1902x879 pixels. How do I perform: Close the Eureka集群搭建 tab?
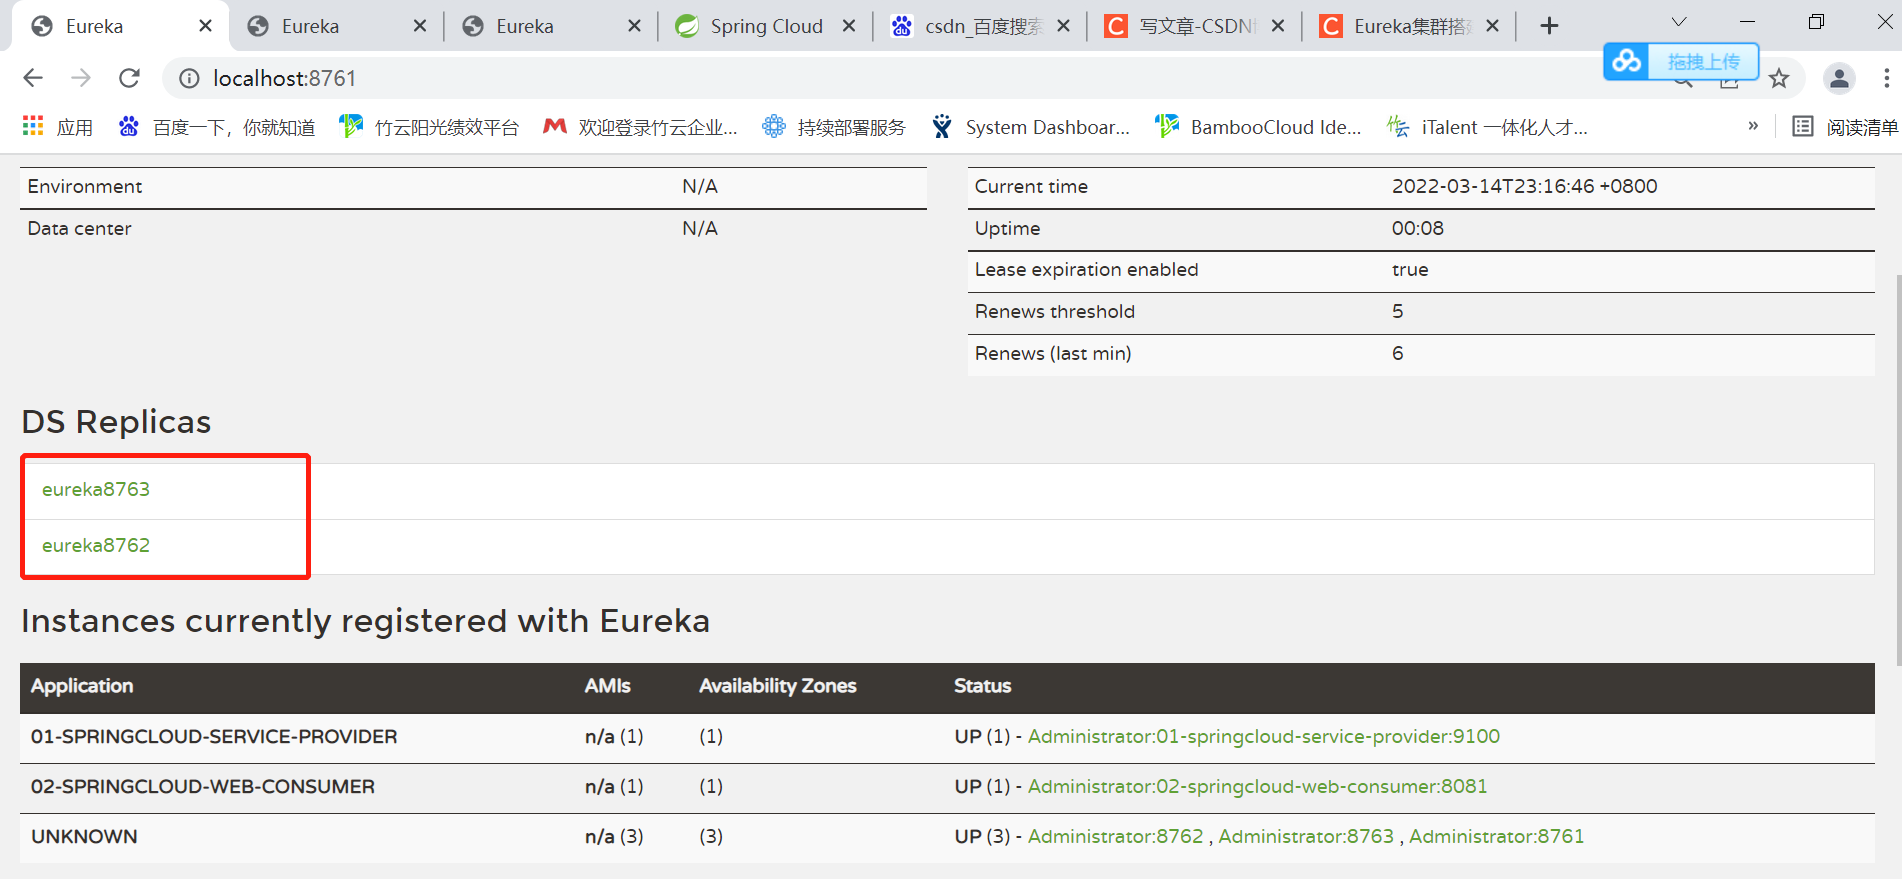[x=1493, y=26]
